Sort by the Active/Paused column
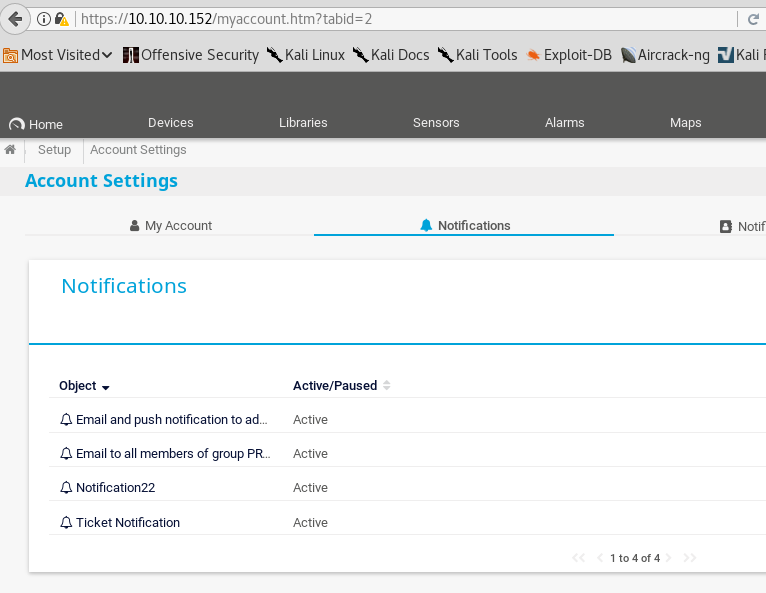 click(335, 386)
